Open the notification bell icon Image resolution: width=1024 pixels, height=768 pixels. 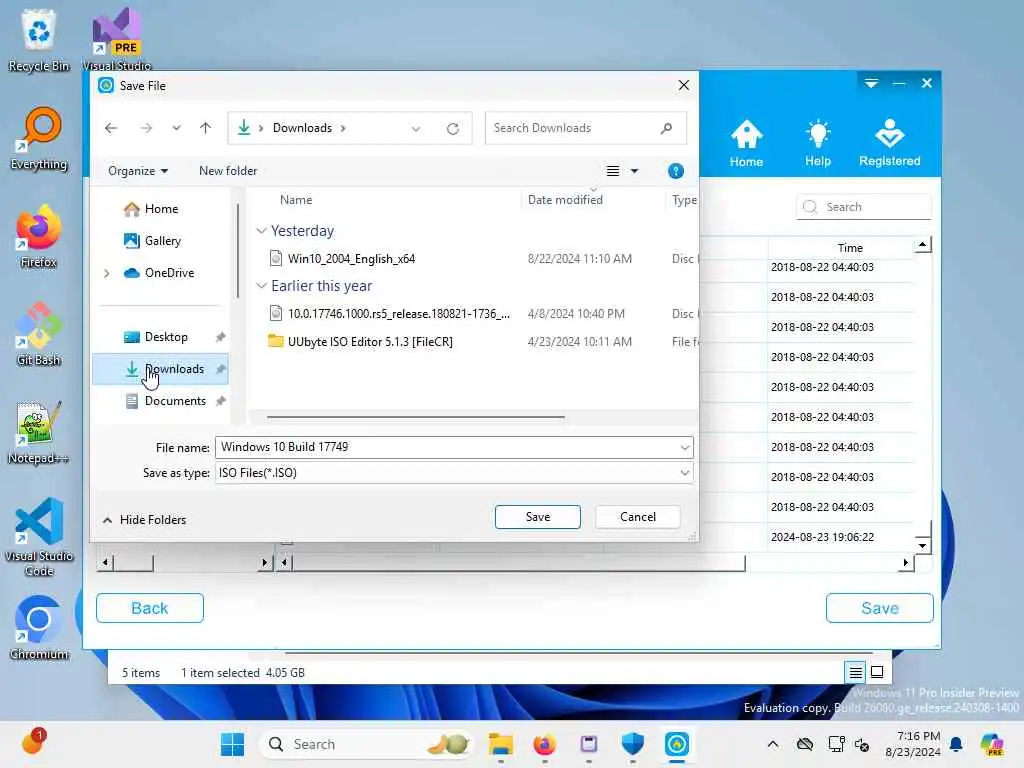(x=956, y=744)
